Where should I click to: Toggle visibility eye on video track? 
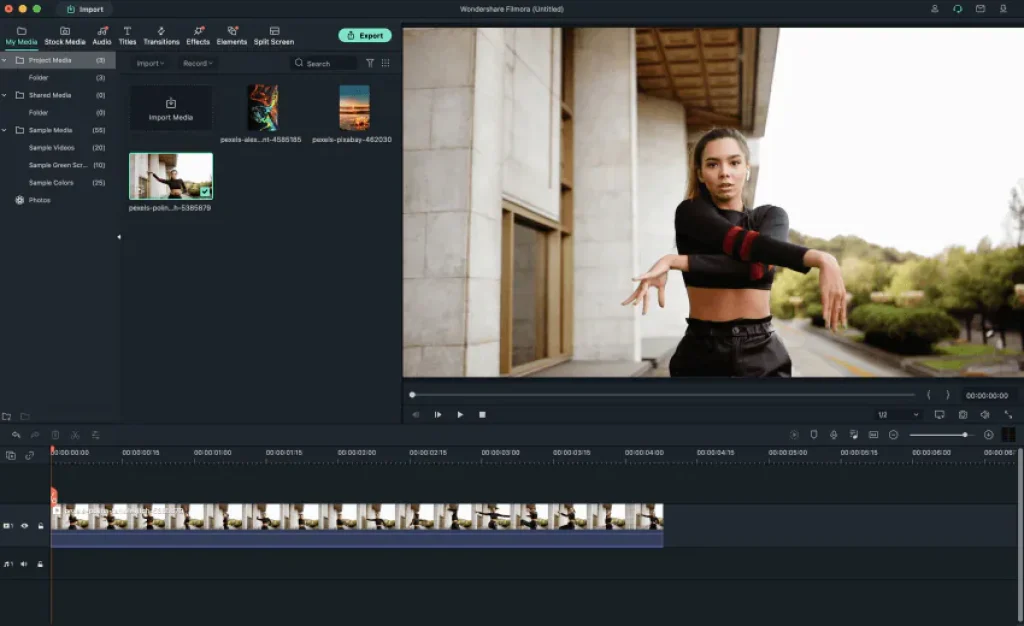[x=25, y=525]
